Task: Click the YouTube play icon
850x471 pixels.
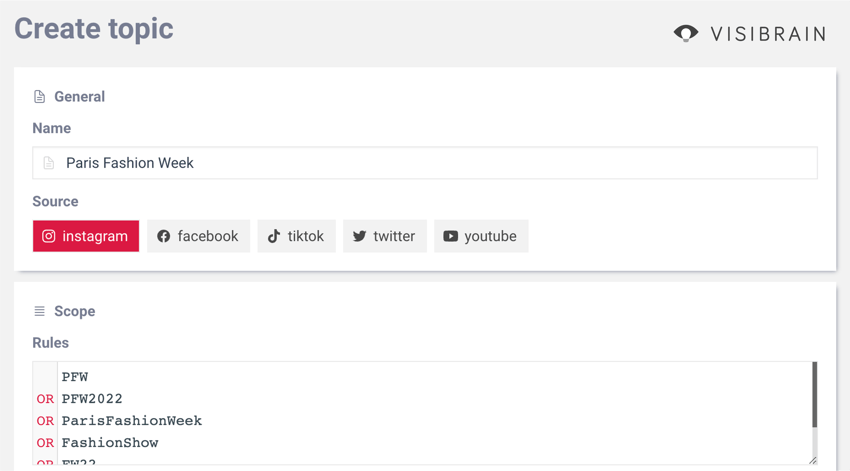Action: pyautogui.click(x=450, y=236)
